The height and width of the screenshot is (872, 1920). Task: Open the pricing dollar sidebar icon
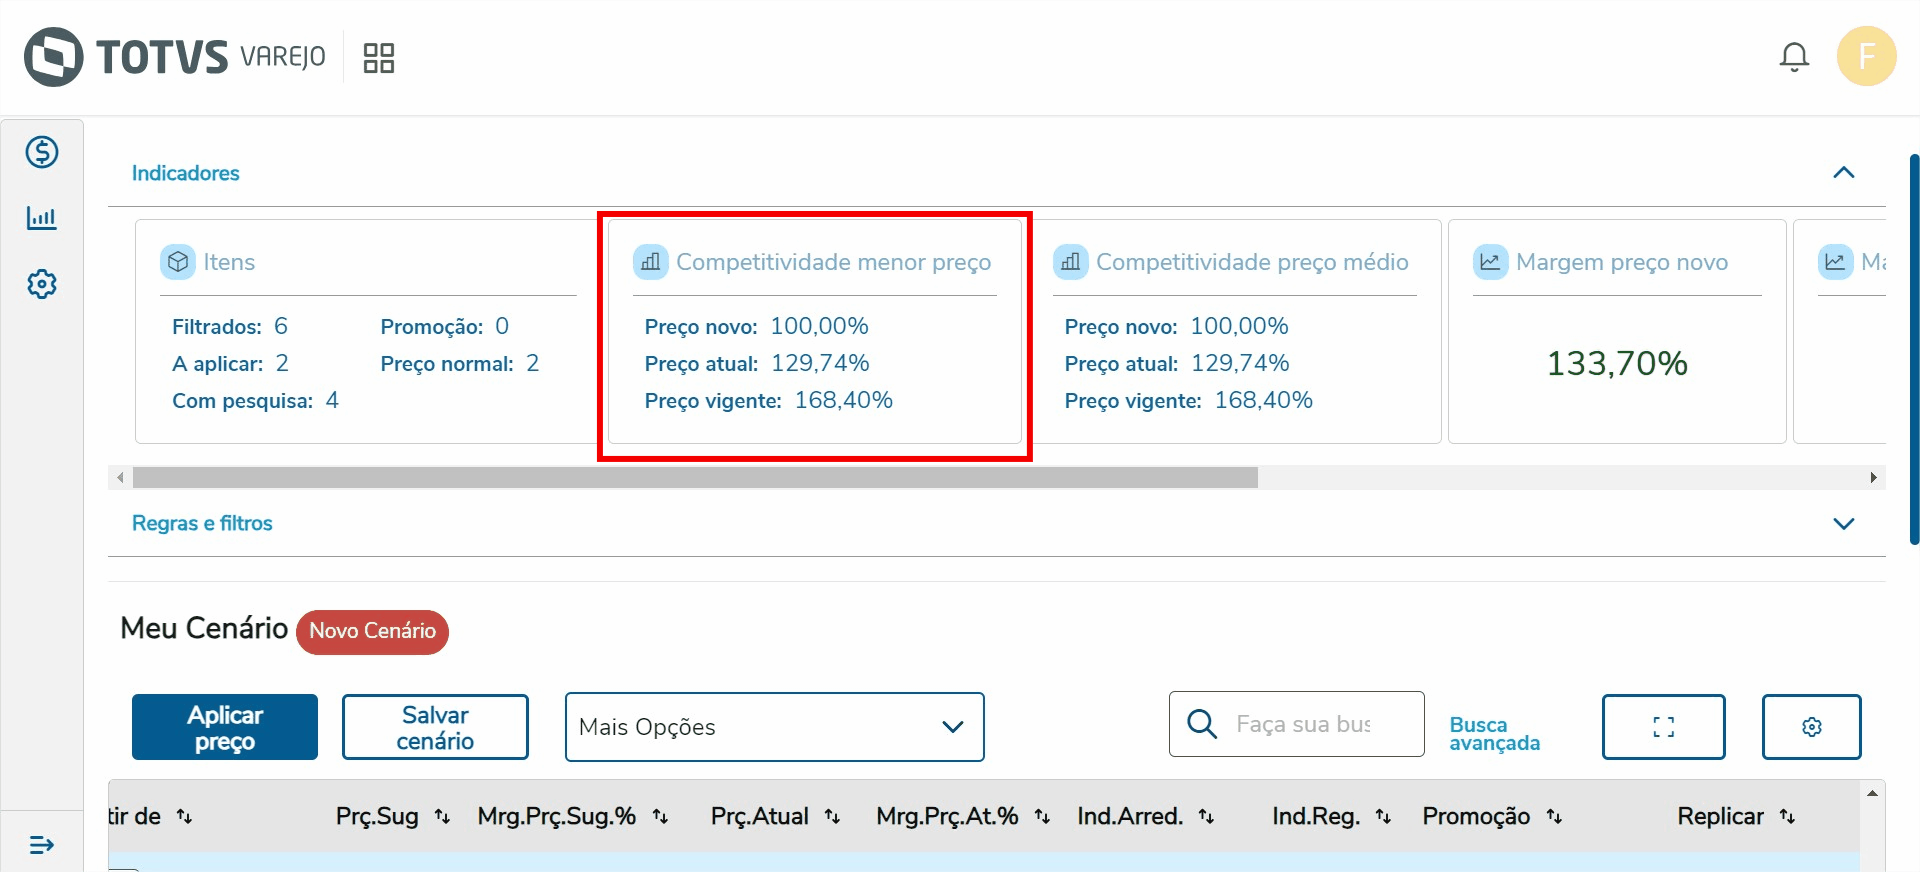coord(42,152)
